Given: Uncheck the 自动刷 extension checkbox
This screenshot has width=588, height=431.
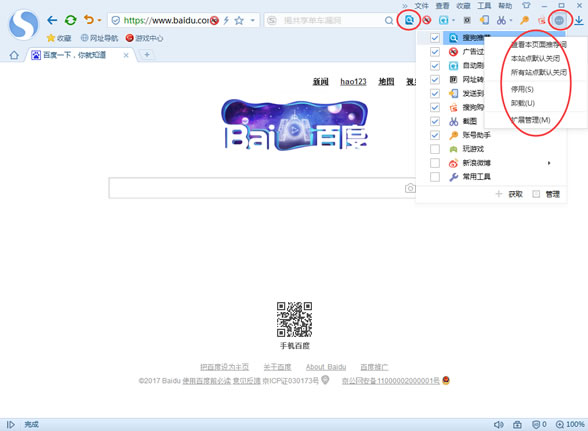Looking at the screenshot, I should [x=435, y=66].
